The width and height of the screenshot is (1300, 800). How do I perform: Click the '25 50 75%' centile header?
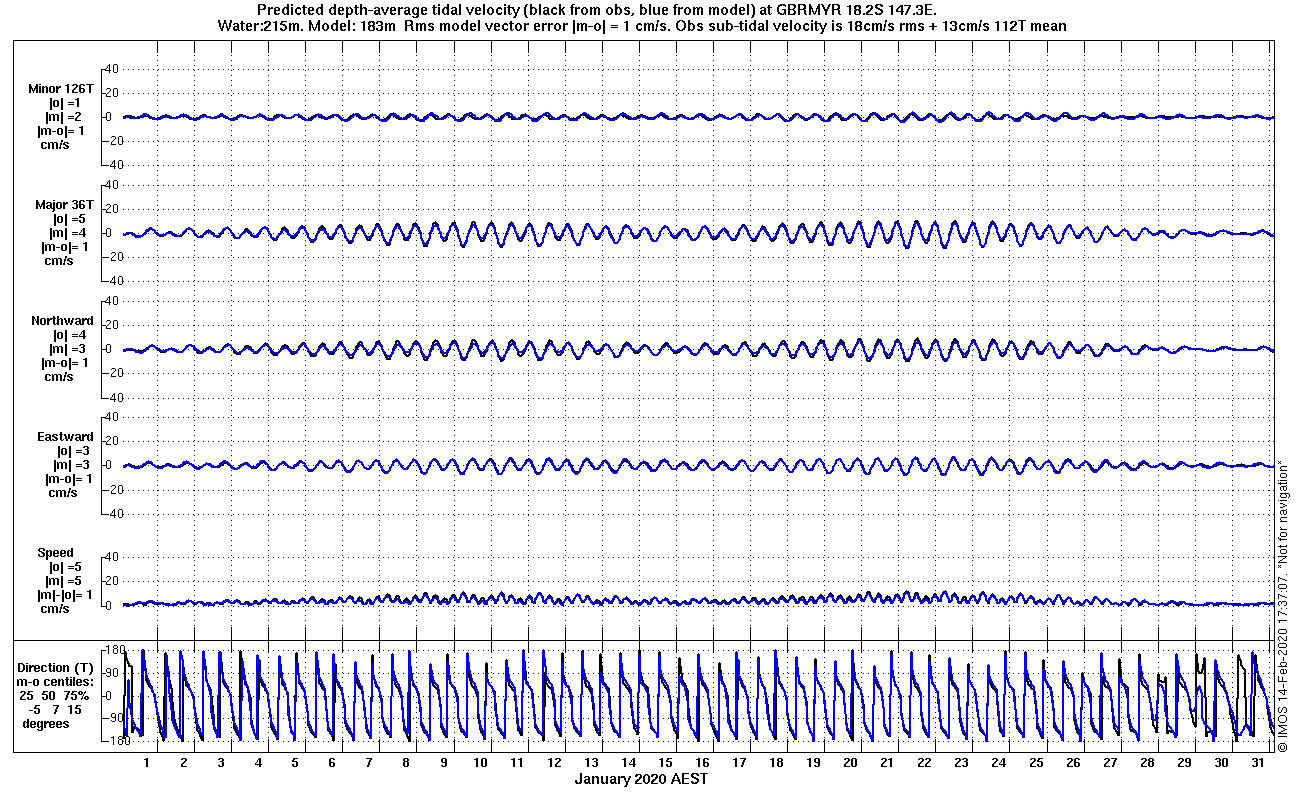55,696
